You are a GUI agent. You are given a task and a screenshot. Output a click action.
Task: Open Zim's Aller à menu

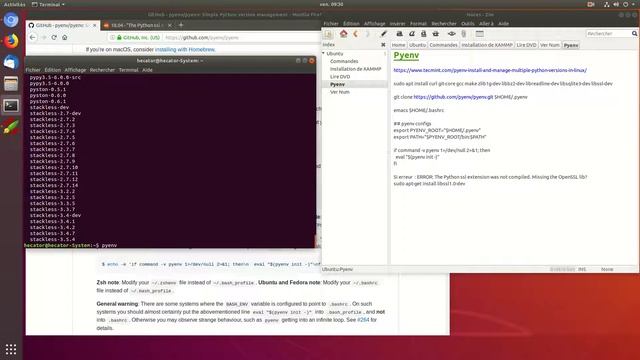(x=486, y=24)
